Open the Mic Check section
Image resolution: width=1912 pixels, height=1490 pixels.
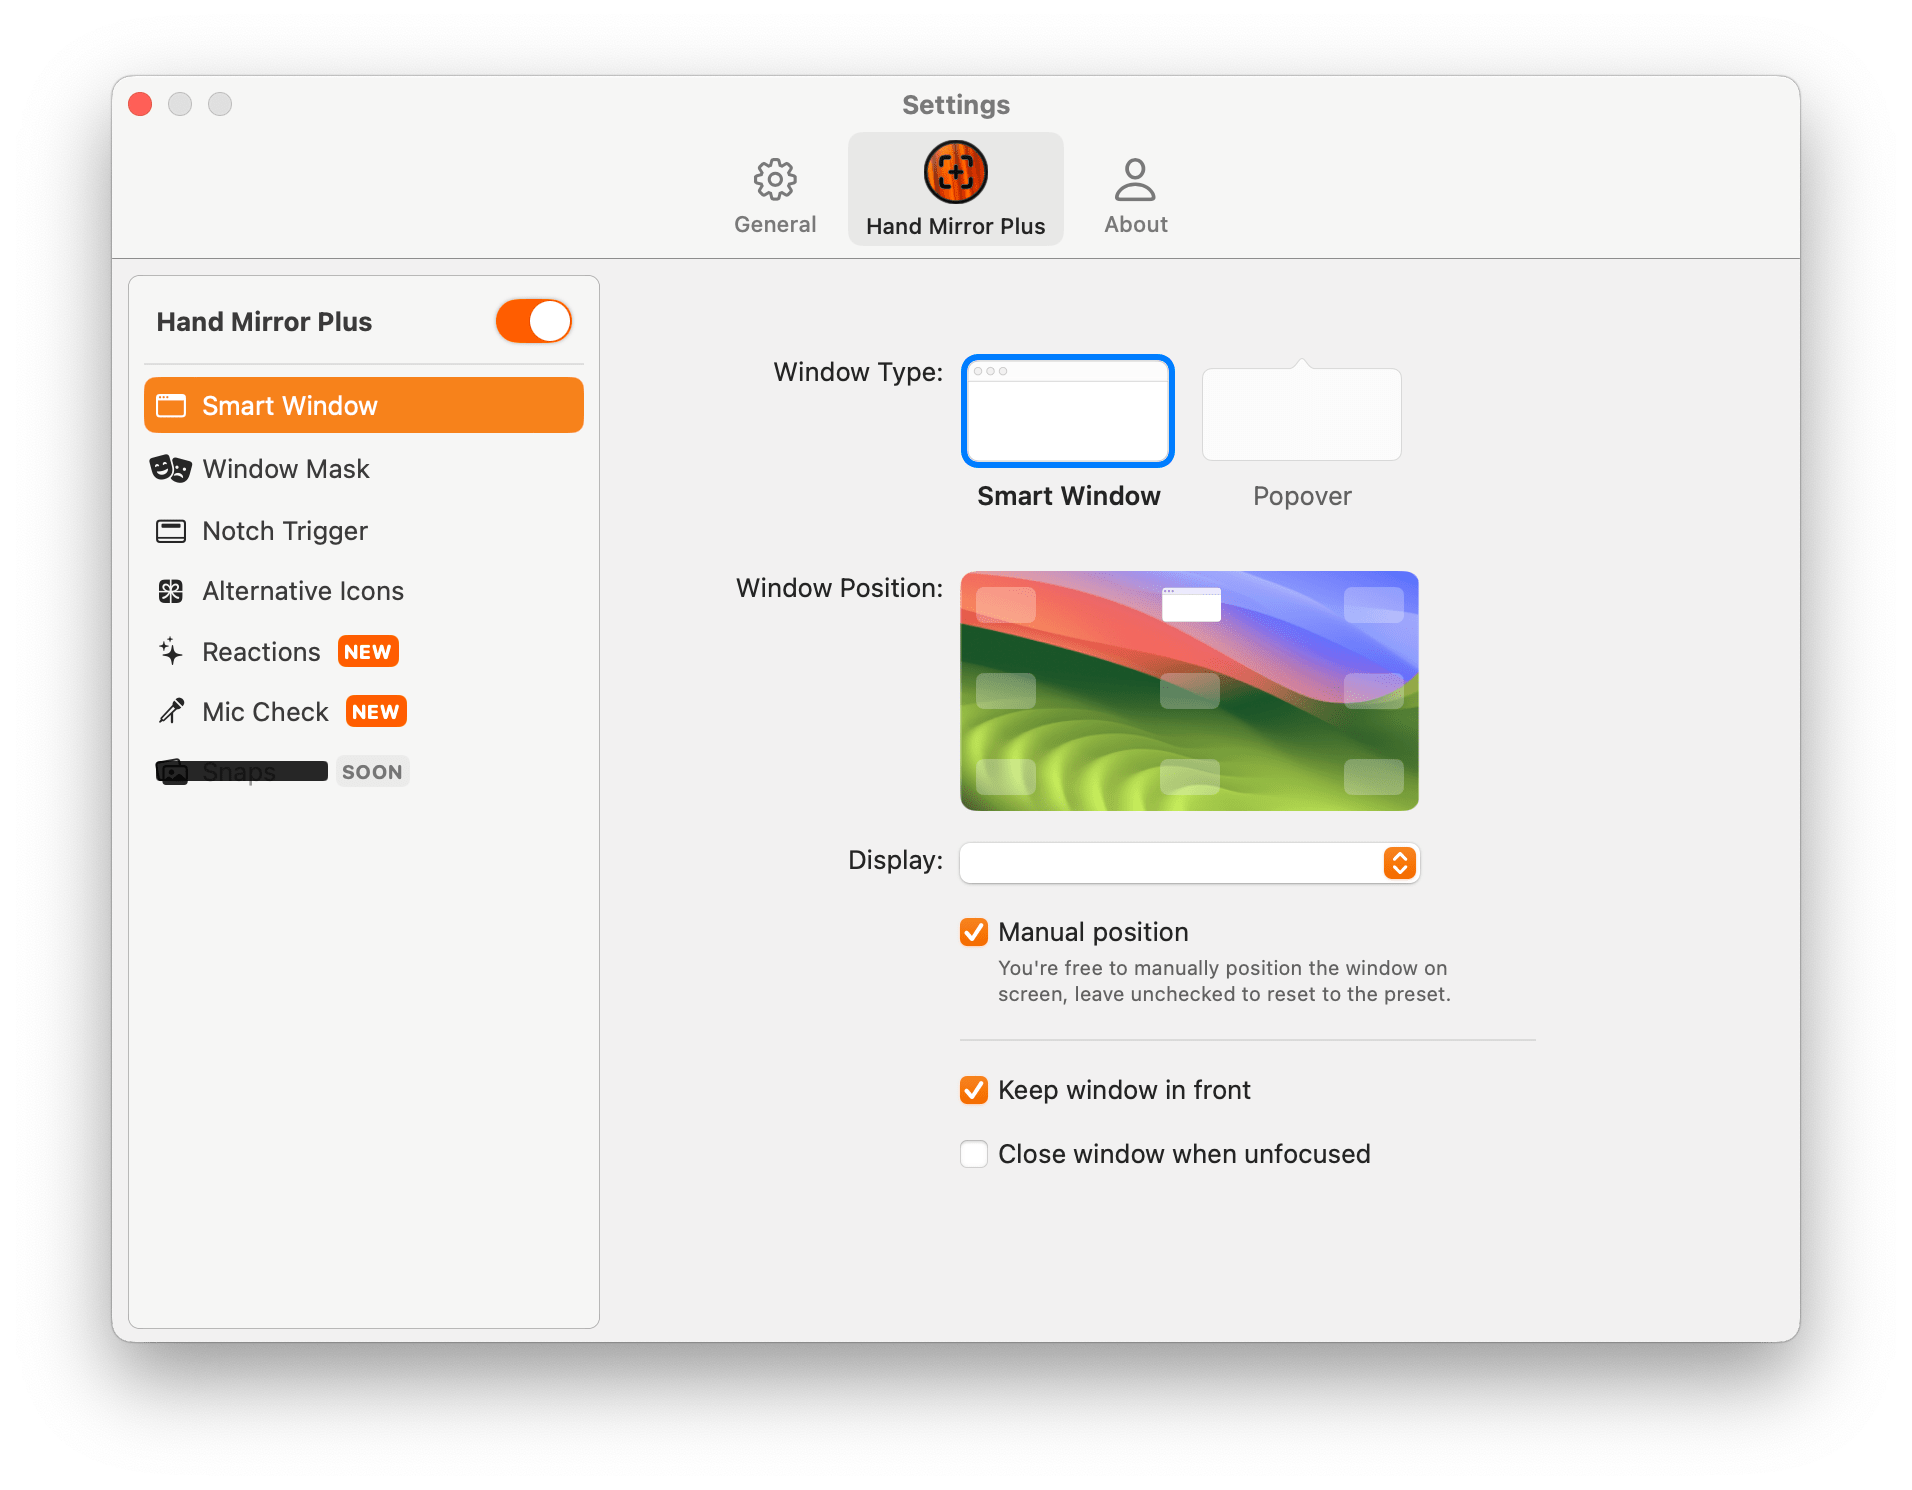tap(364, 712)
